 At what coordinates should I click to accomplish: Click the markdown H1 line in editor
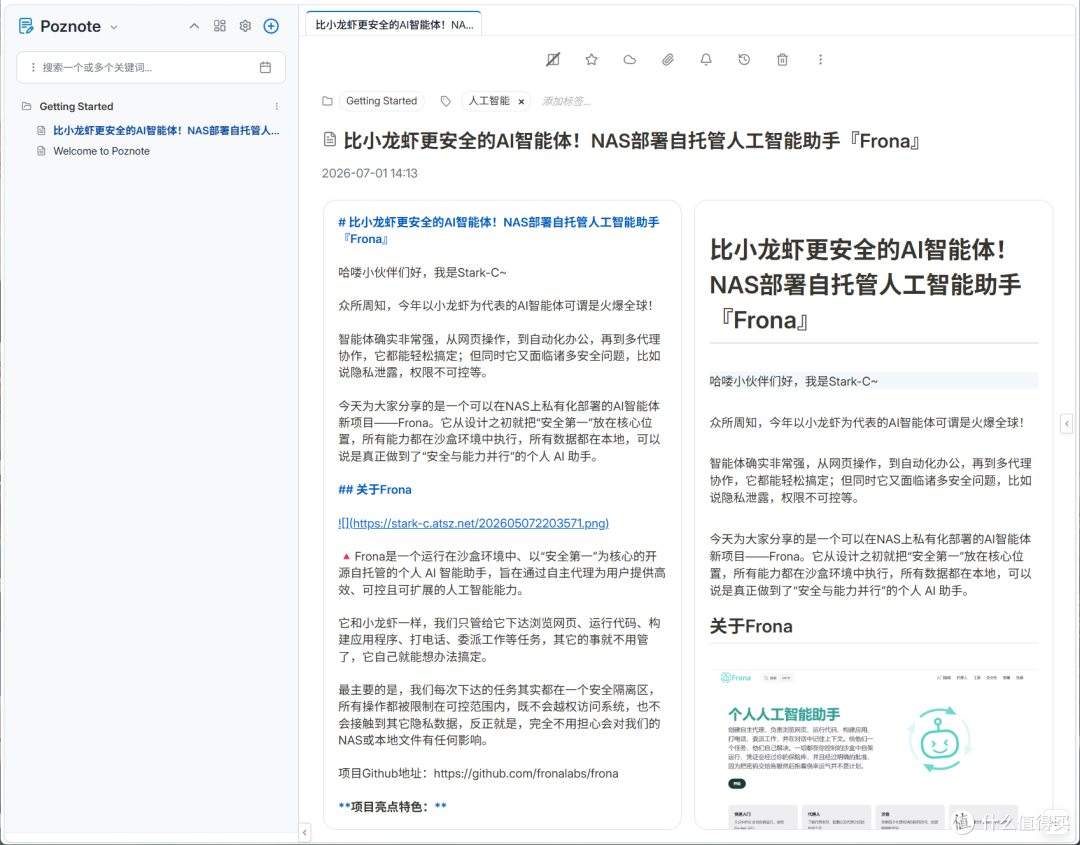(499, 231)
